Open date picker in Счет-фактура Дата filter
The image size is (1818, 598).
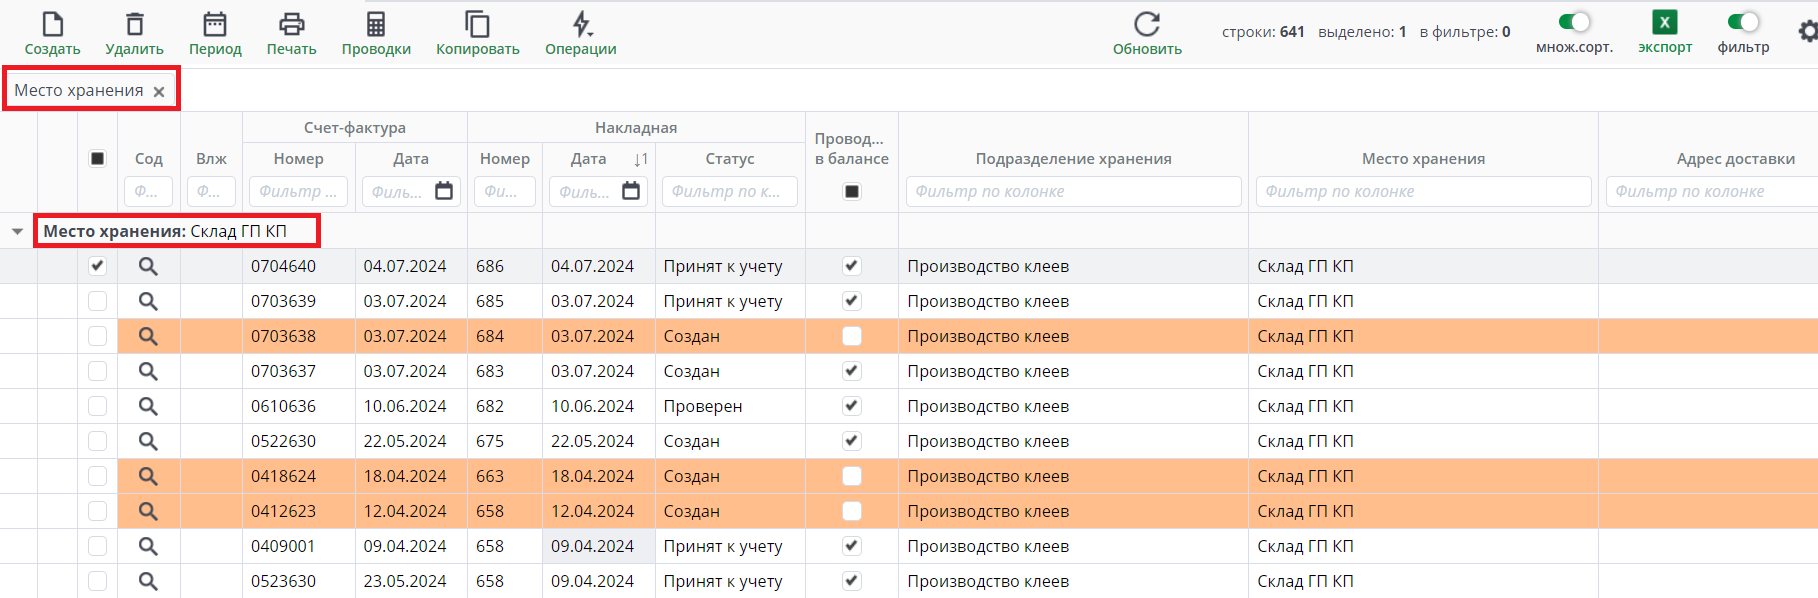[x=444, y=191]
